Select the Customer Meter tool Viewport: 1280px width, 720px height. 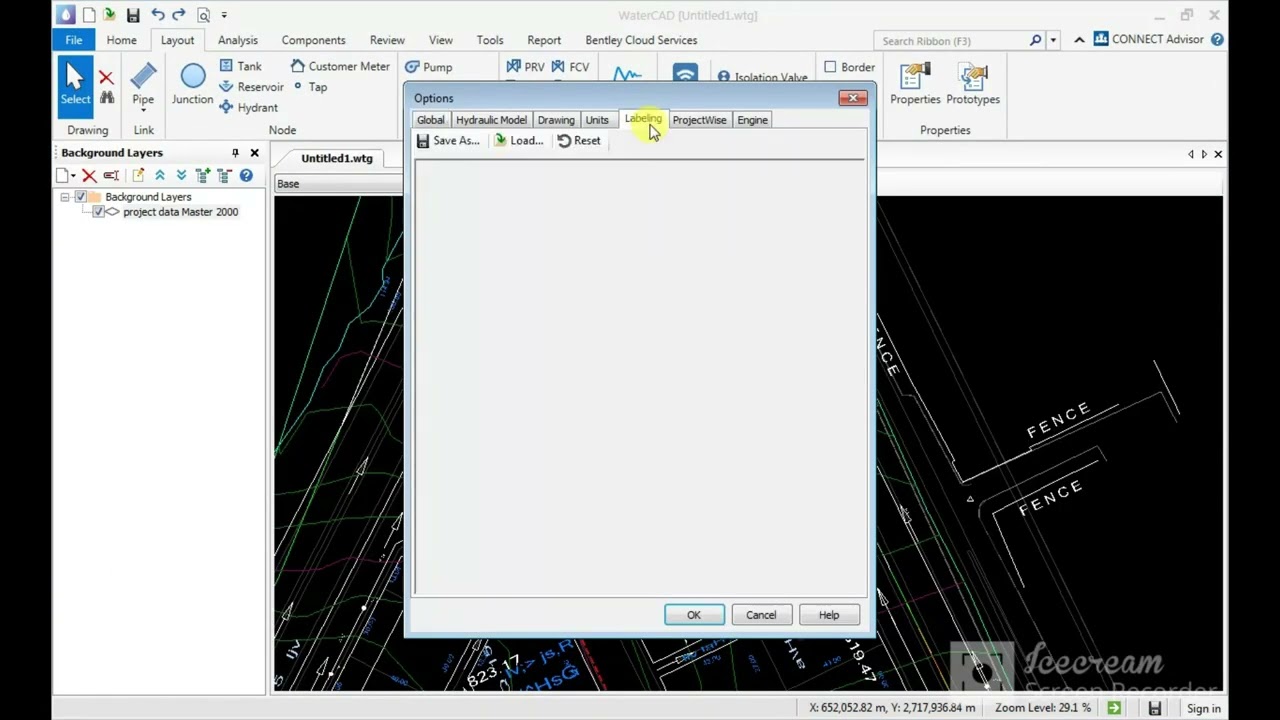(340, 66)
